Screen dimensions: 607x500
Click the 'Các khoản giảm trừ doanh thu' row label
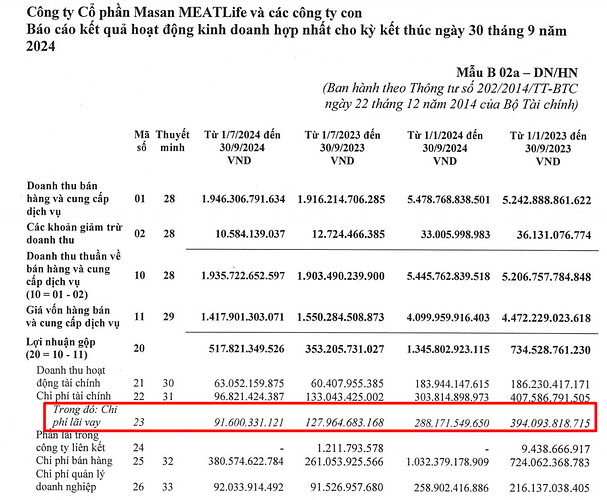click(74, 233)
